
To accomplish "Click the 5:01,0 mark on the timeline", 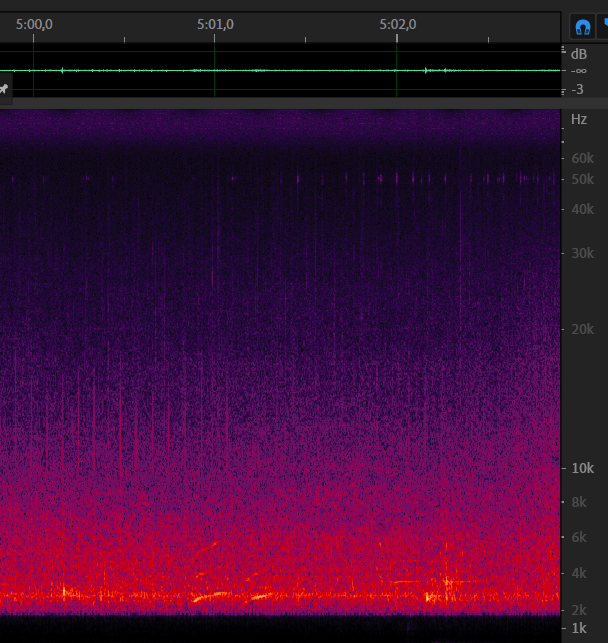I will click(x=215, y=25).
